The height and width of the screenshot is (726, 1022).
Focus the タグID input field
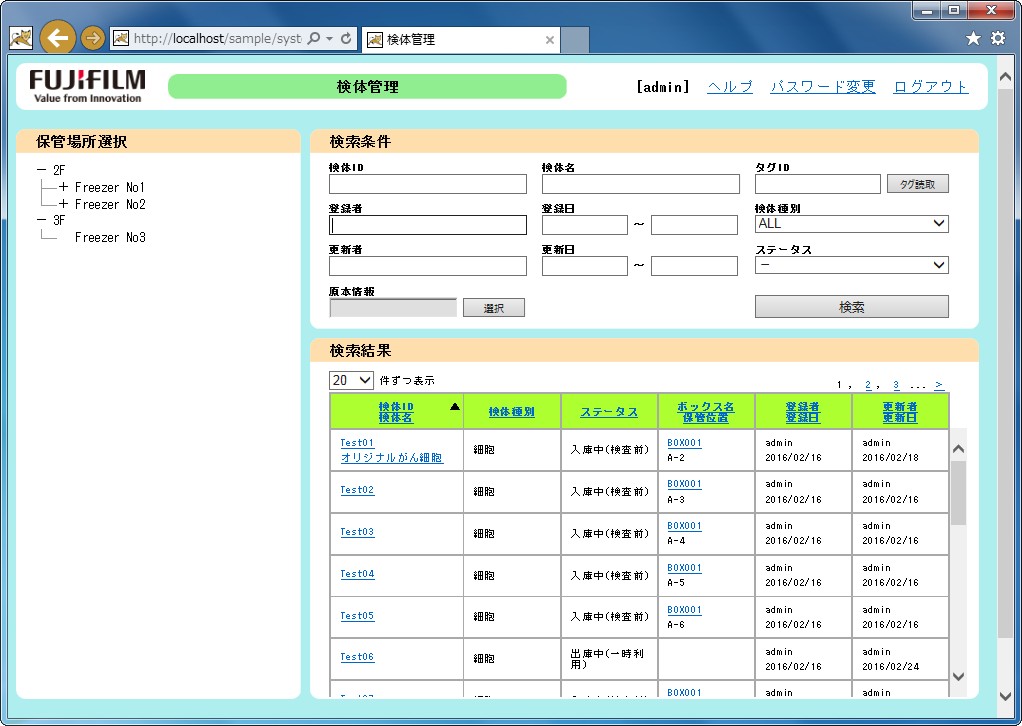coord(817,184)
